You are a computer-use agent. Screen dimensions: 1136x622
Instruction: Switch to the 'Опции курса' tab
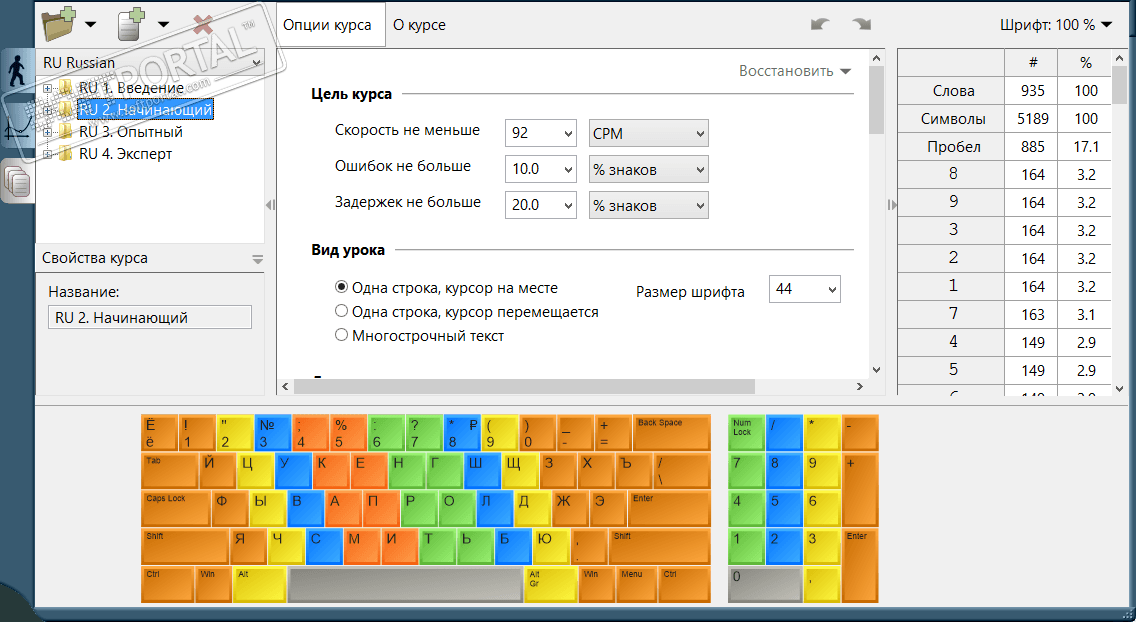pos(327,24)
